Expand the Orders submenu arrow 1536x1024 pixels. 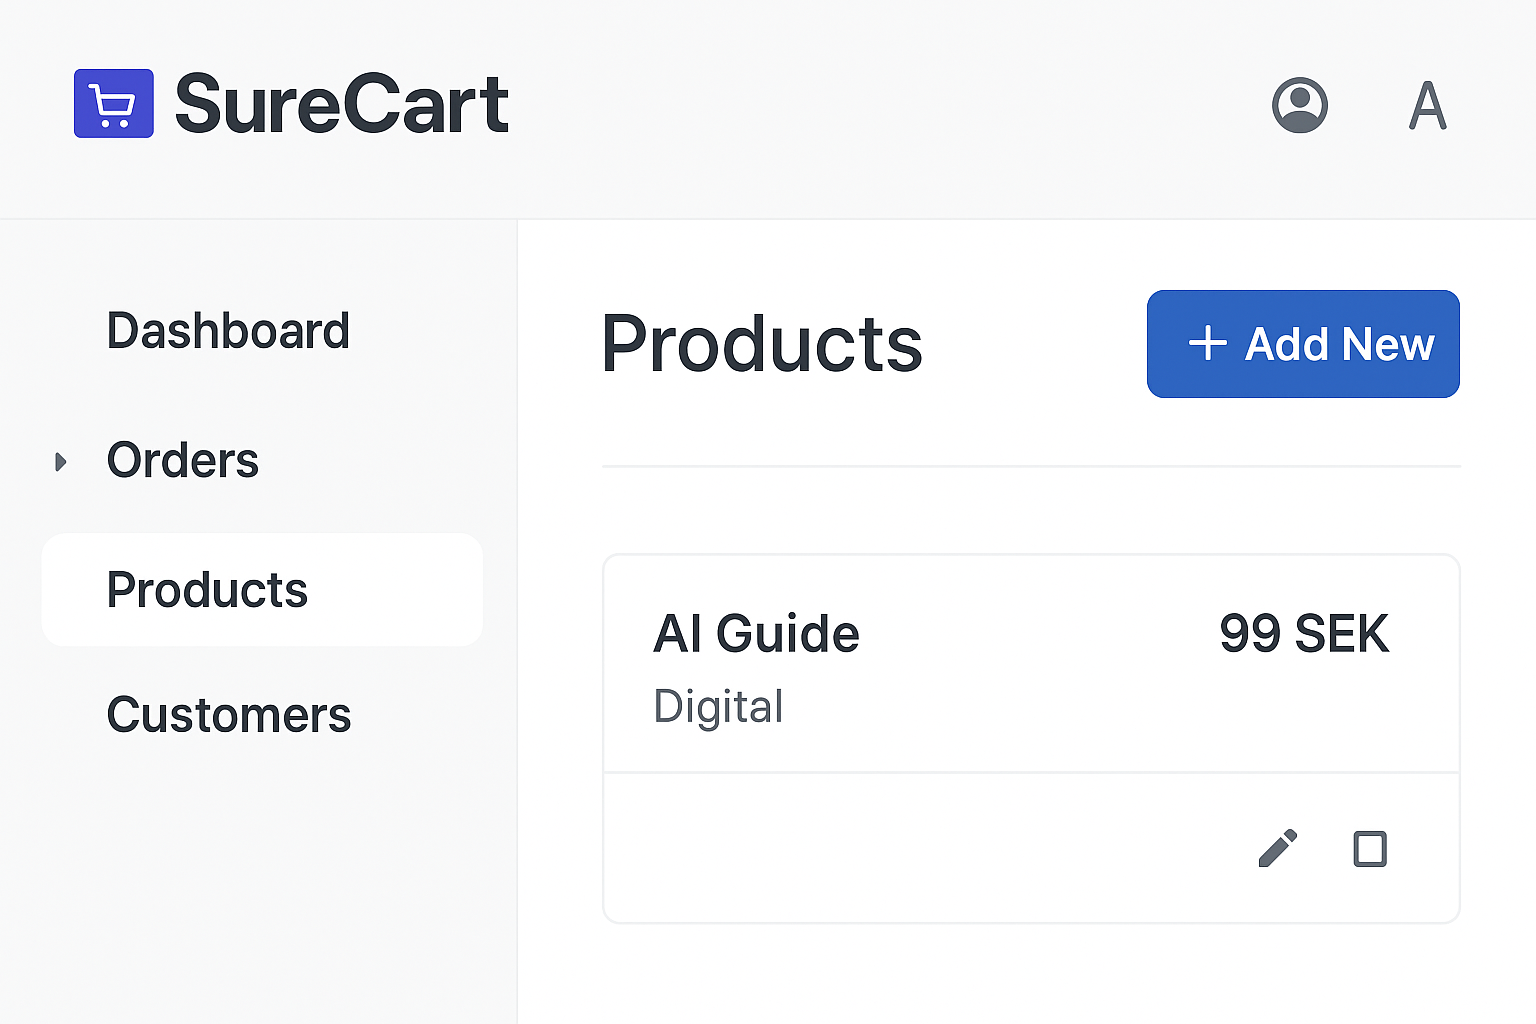pyautogui.click(x=61, y=462)
